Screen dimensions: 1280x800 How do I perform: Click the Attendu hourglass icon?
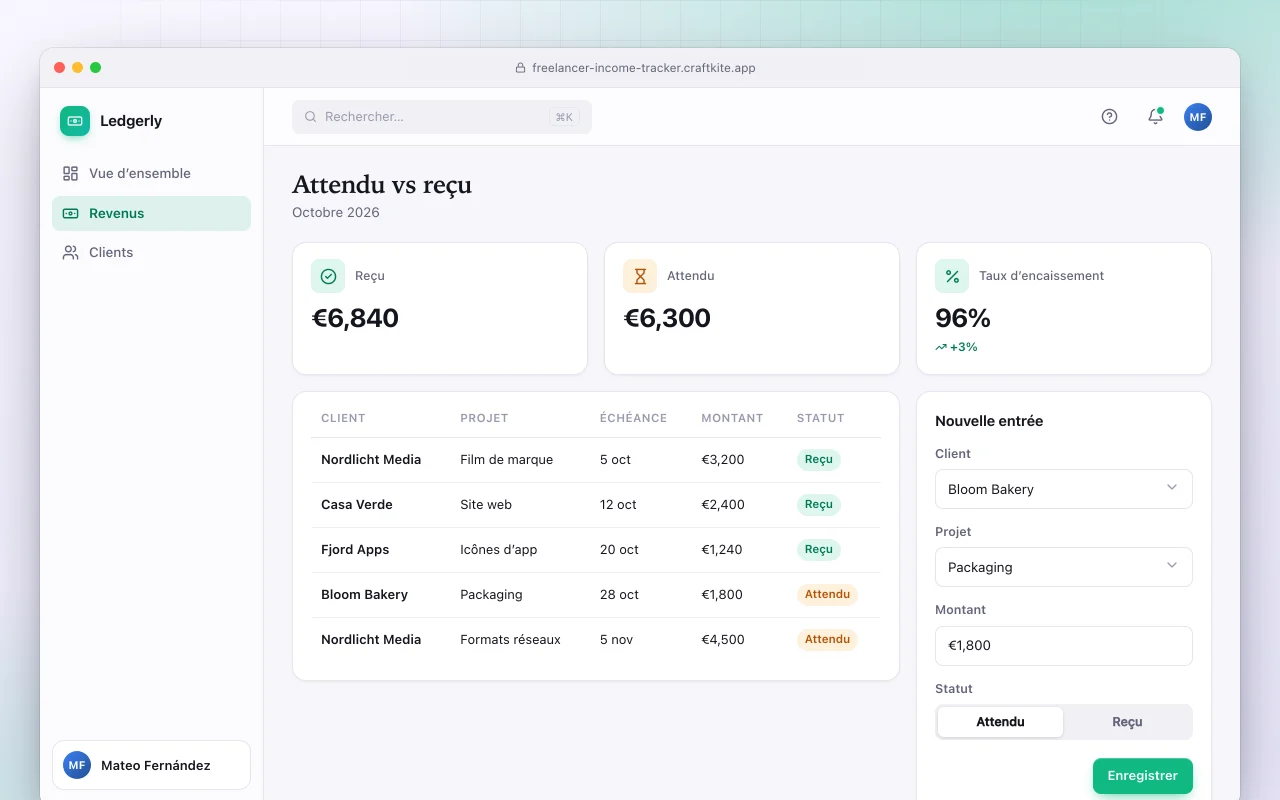(640, 276)
